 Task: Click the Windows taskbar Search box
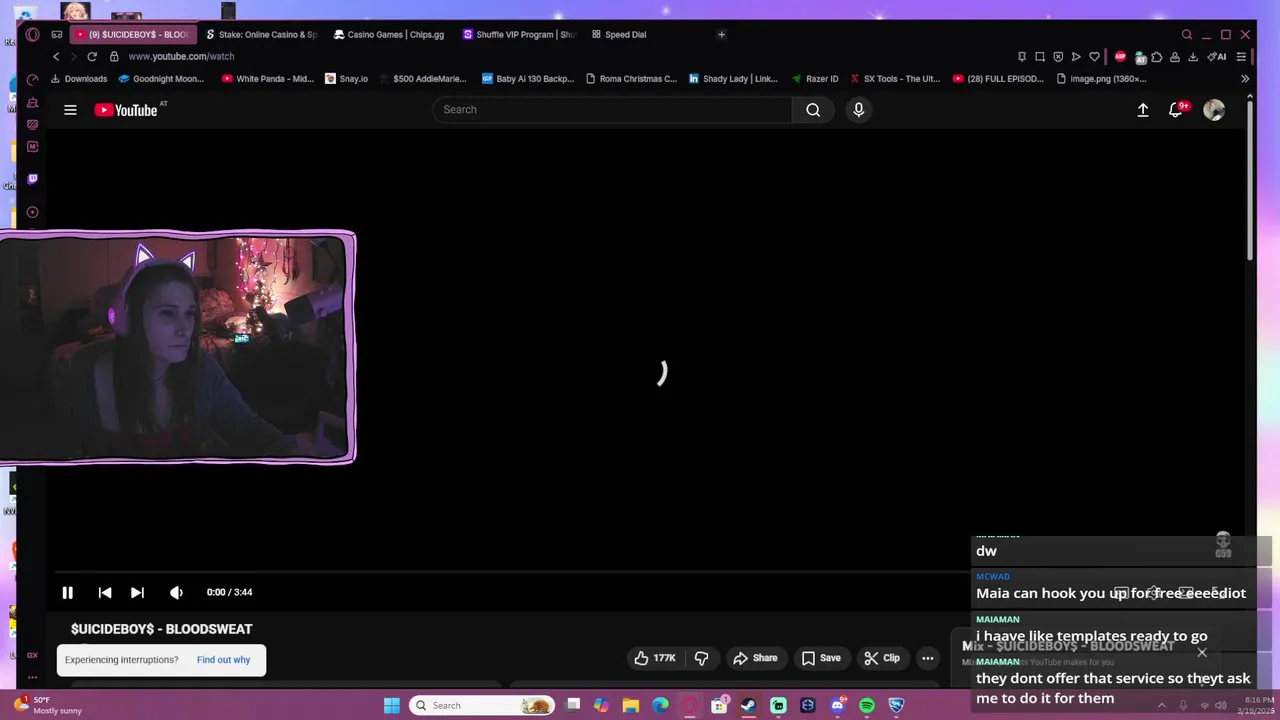[x=481, y=705]
